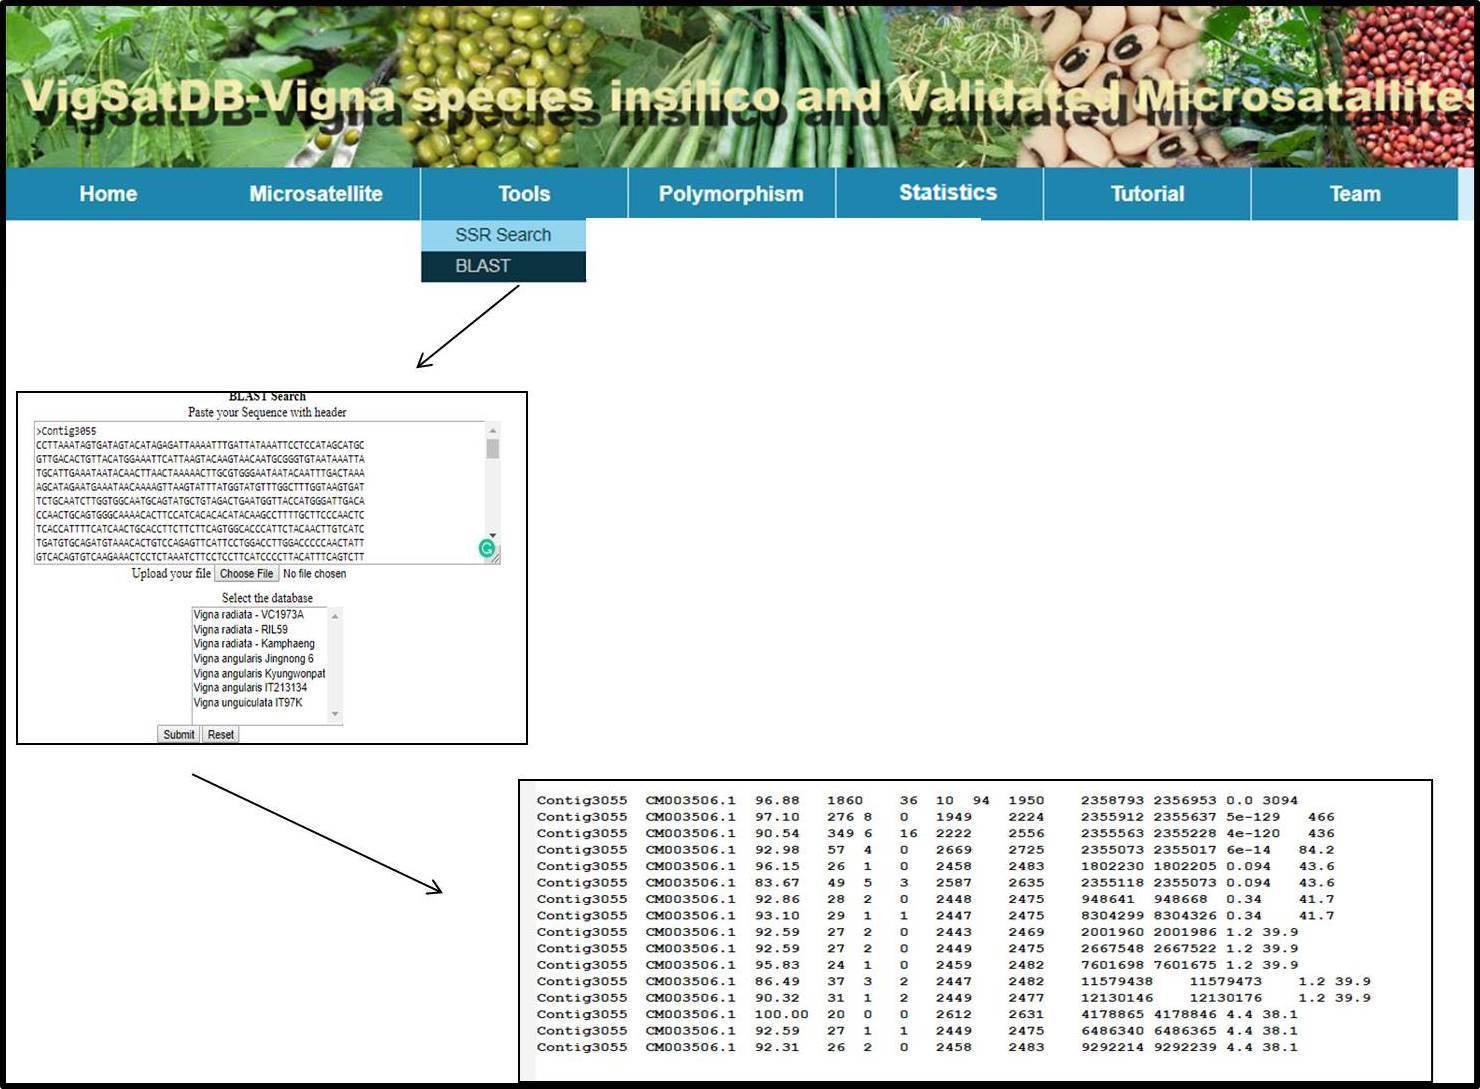The height and width of the screenshot is (1089, 1480).
Task: Click sequence box scroll-down arrow
Action: pos(492,536)
